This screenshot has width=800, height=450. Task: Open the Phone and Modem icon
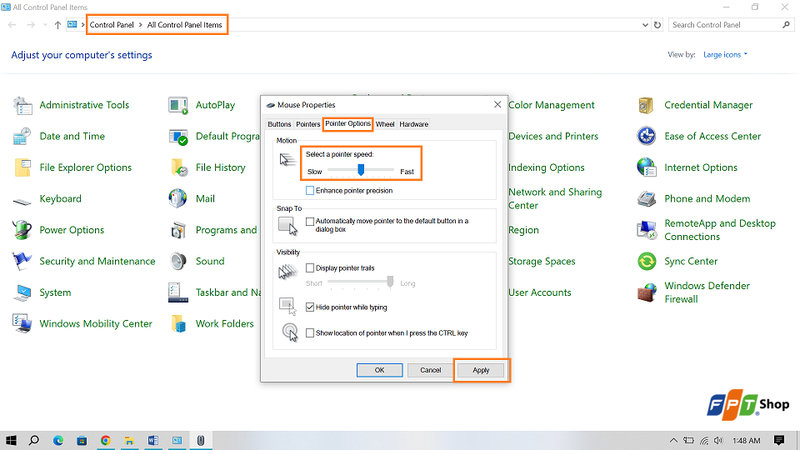pyautogui.click(x=646, y=199)
